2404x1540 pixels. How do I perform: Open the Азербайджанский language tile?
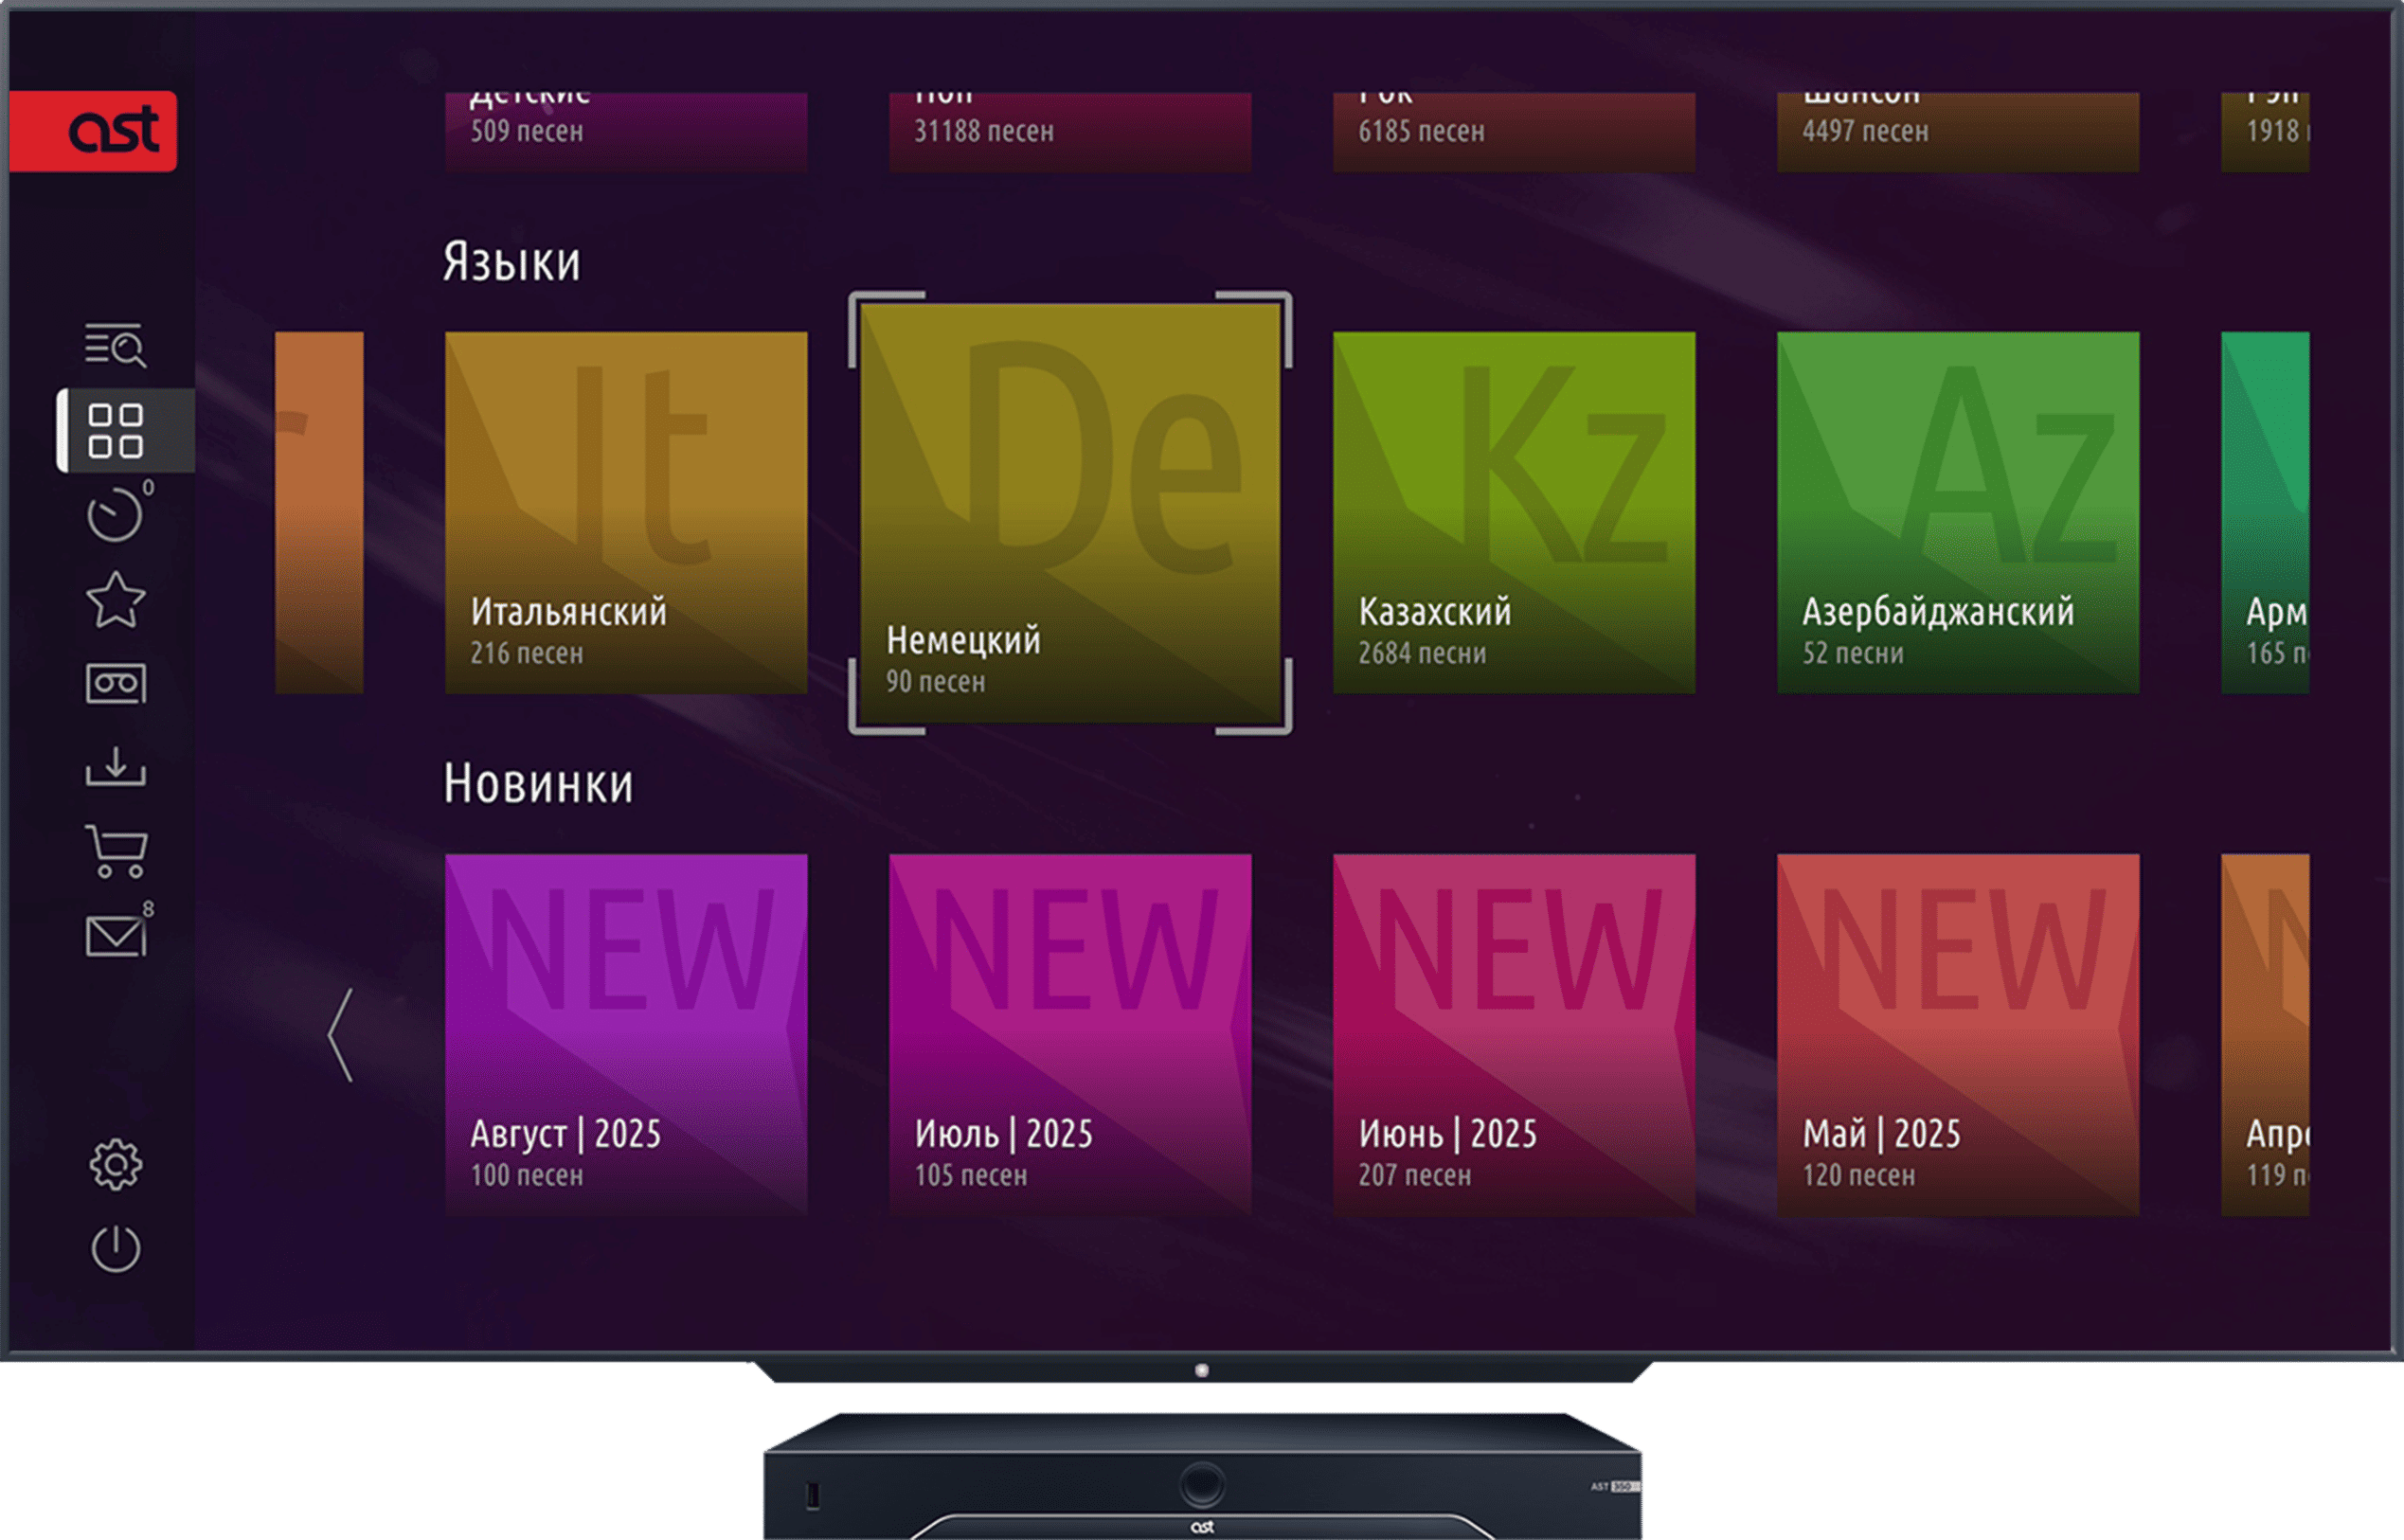pos(1958,512)
